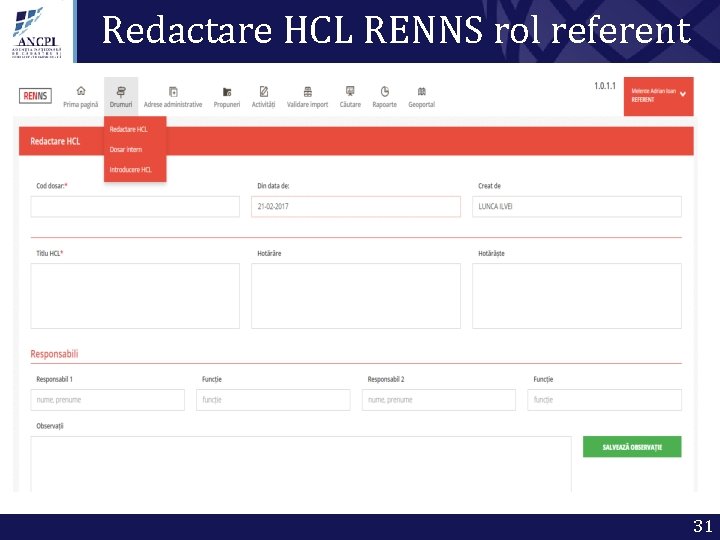Select Dosar intern menu entry

(x=126, y=150)
